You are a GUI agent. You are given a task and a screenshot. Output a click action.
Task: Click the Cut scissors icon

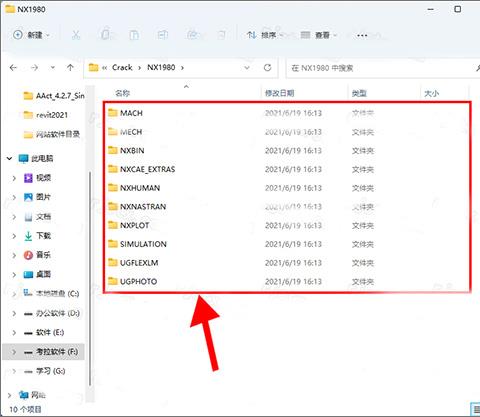point(76,35)
